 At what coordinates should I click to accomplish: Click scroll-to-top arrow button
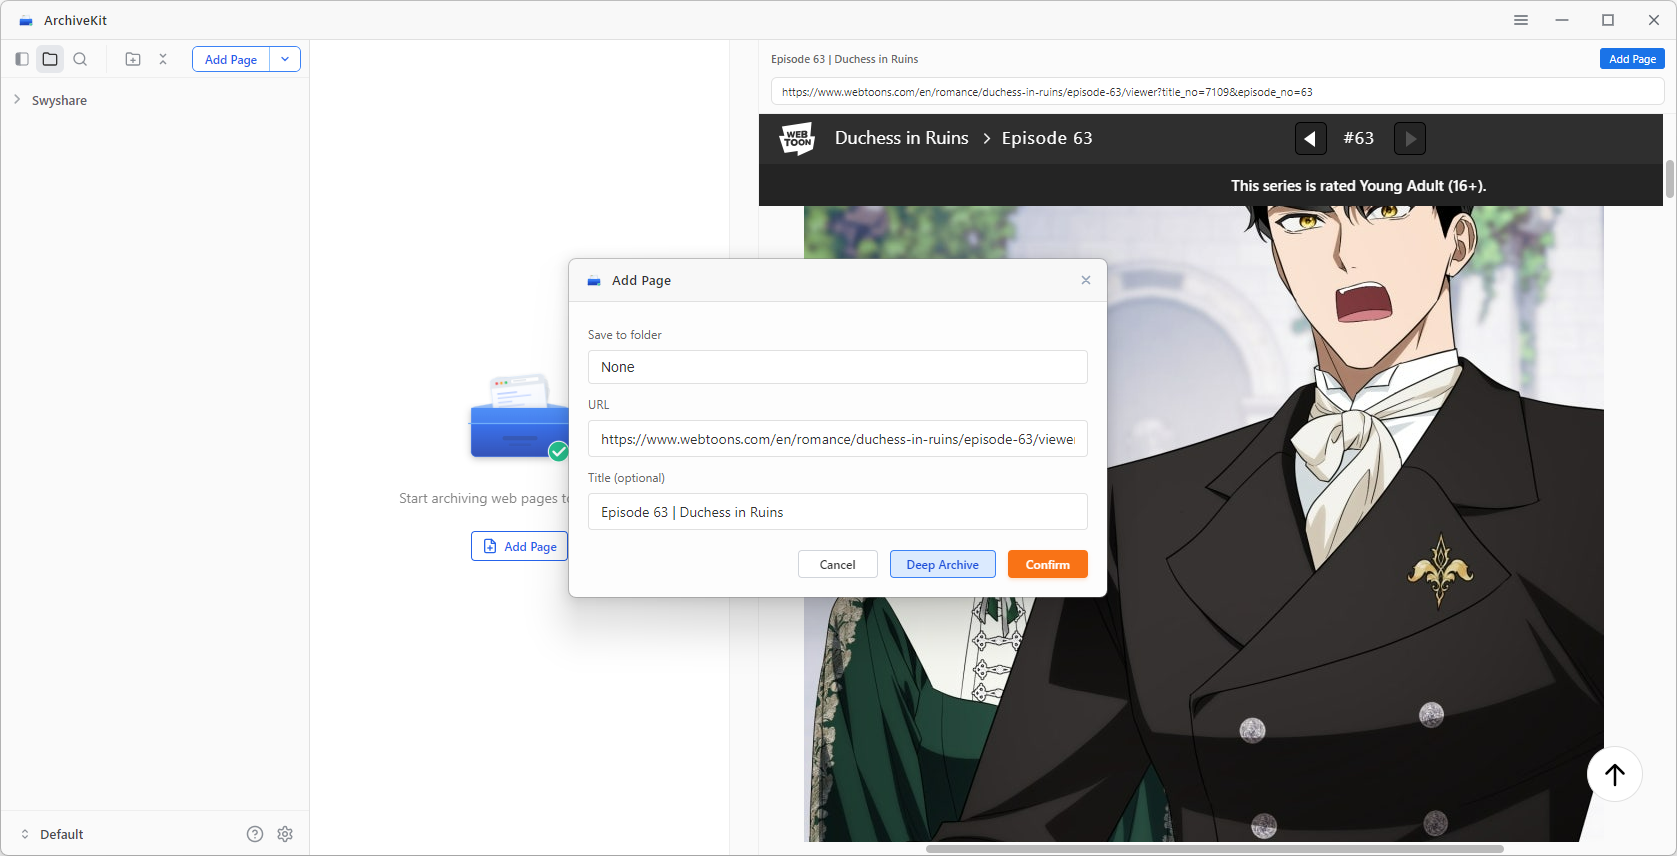(1614, 774)
